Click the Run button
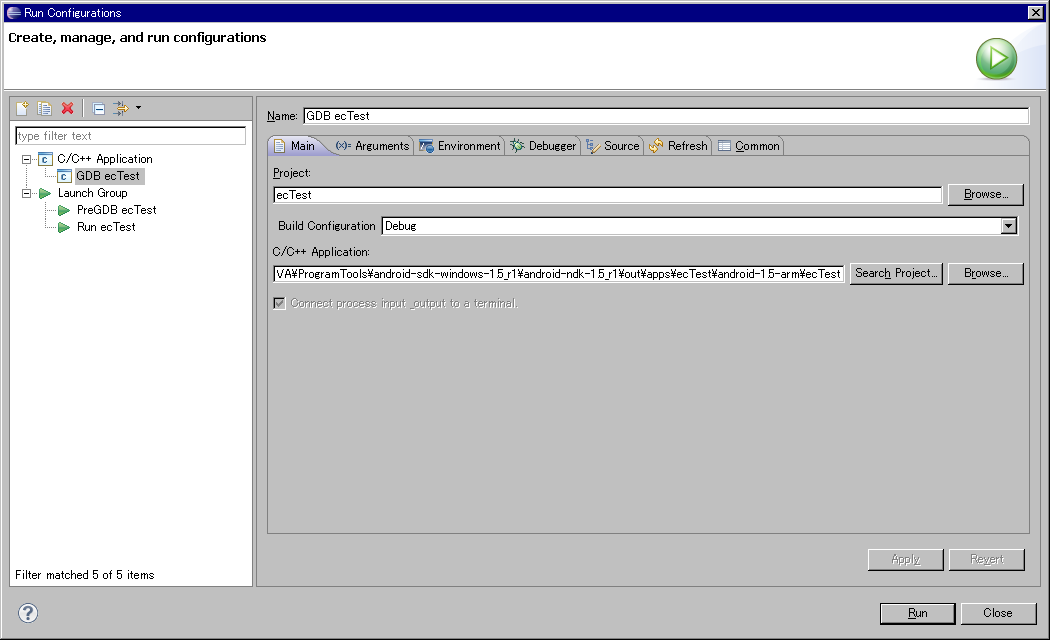 (917, 613)
